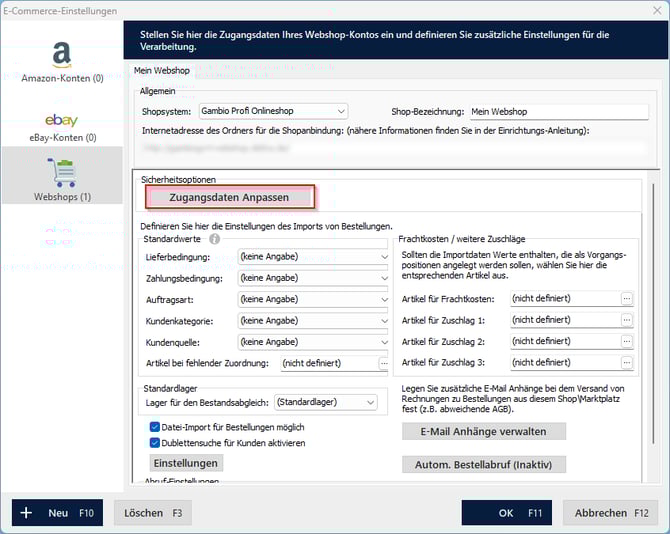Open the Amazon-Konten section icon
This screenshot has width=670, height=534.
(x=62, y=55)
